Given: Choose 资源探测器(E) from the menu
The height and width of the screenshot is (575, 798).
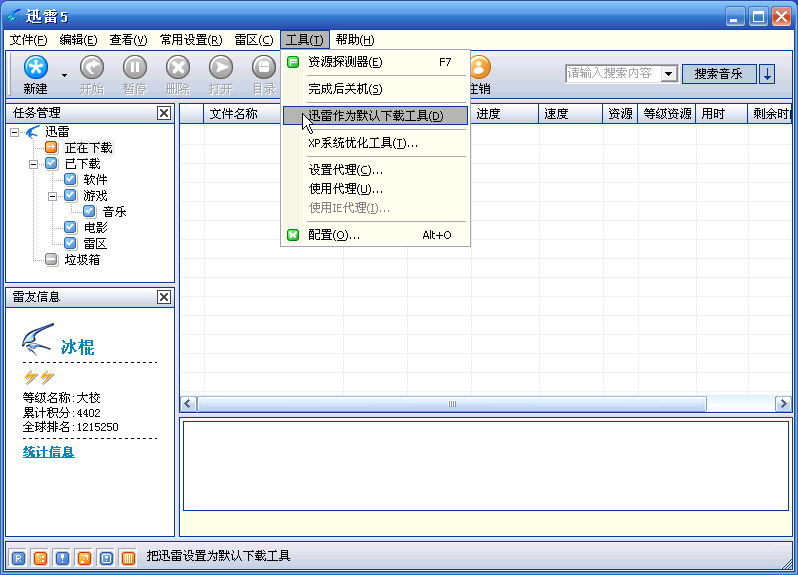Looking at the screenshot, I should pos(375,62).
